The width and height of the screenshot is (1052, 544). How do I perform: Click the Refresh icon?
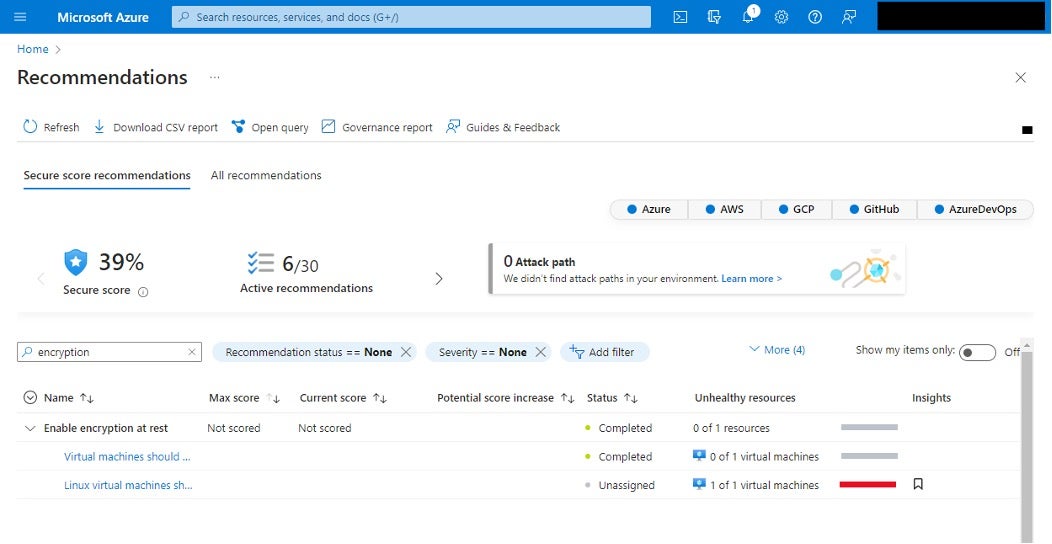click(30, 127)
